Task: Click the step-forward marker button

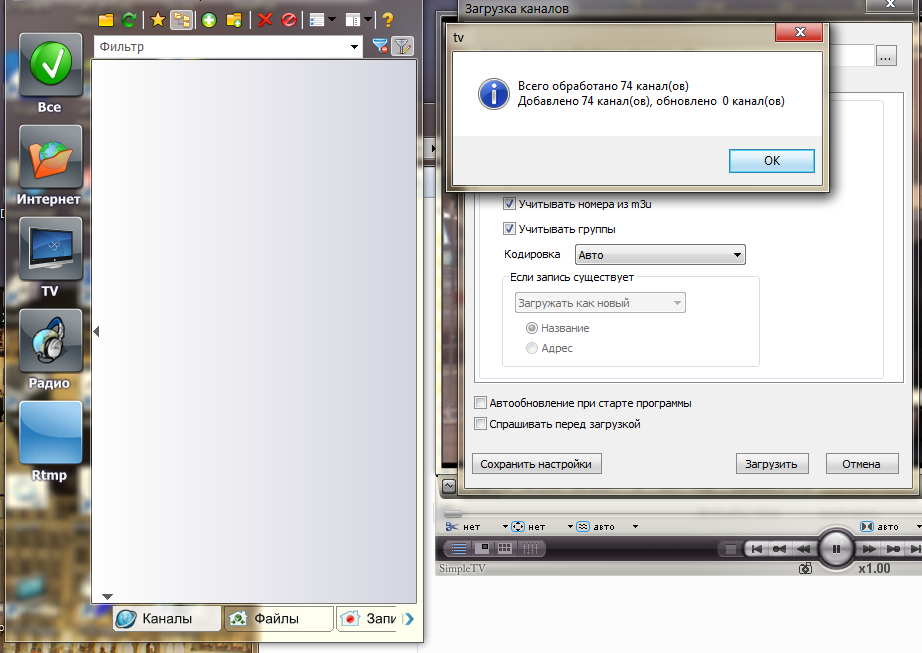Action: pyautogui.click(x=893, y=549)
